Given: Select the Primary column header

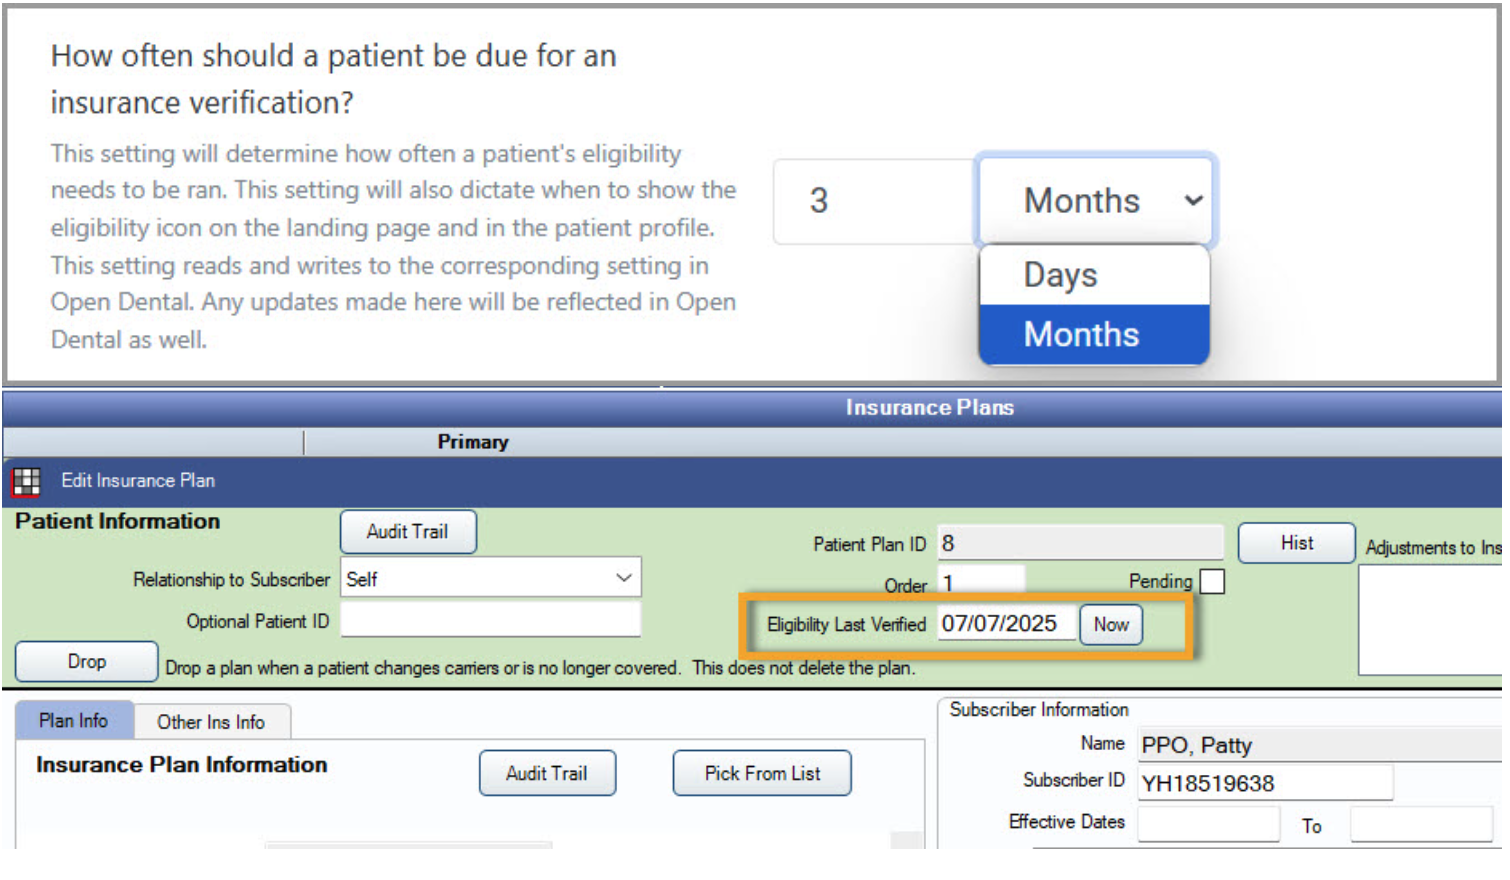Looking at the screenshot, I should (x=473, y=442).
